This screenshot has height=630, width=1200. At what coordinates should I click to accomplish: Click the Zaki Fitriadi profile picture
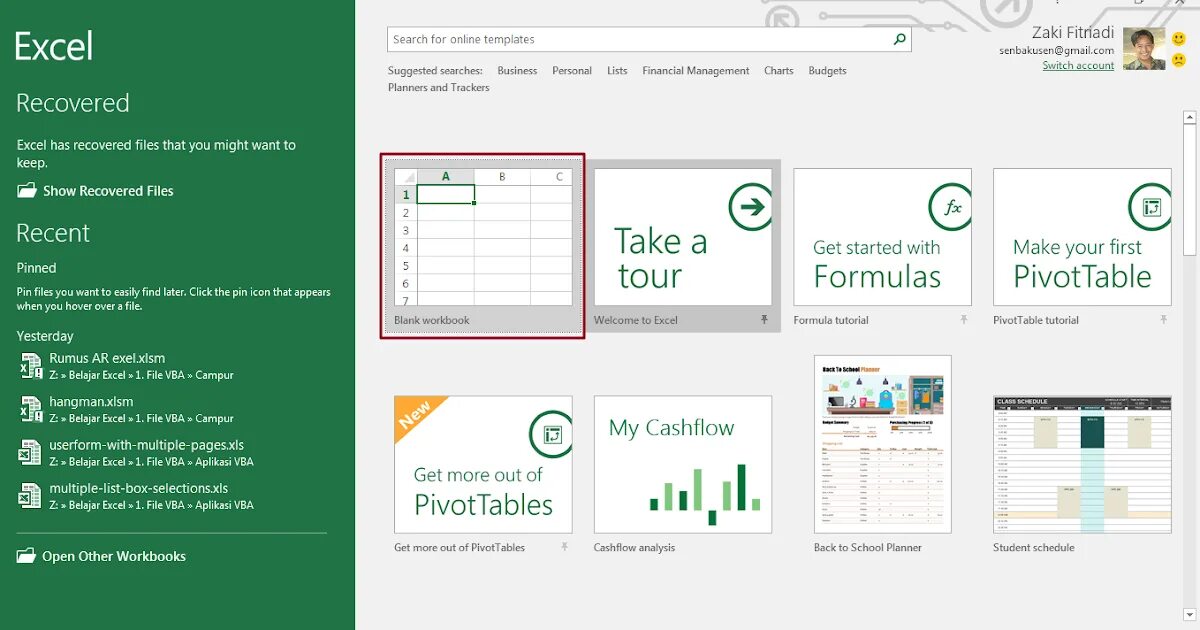click(x=1144, y=48)
